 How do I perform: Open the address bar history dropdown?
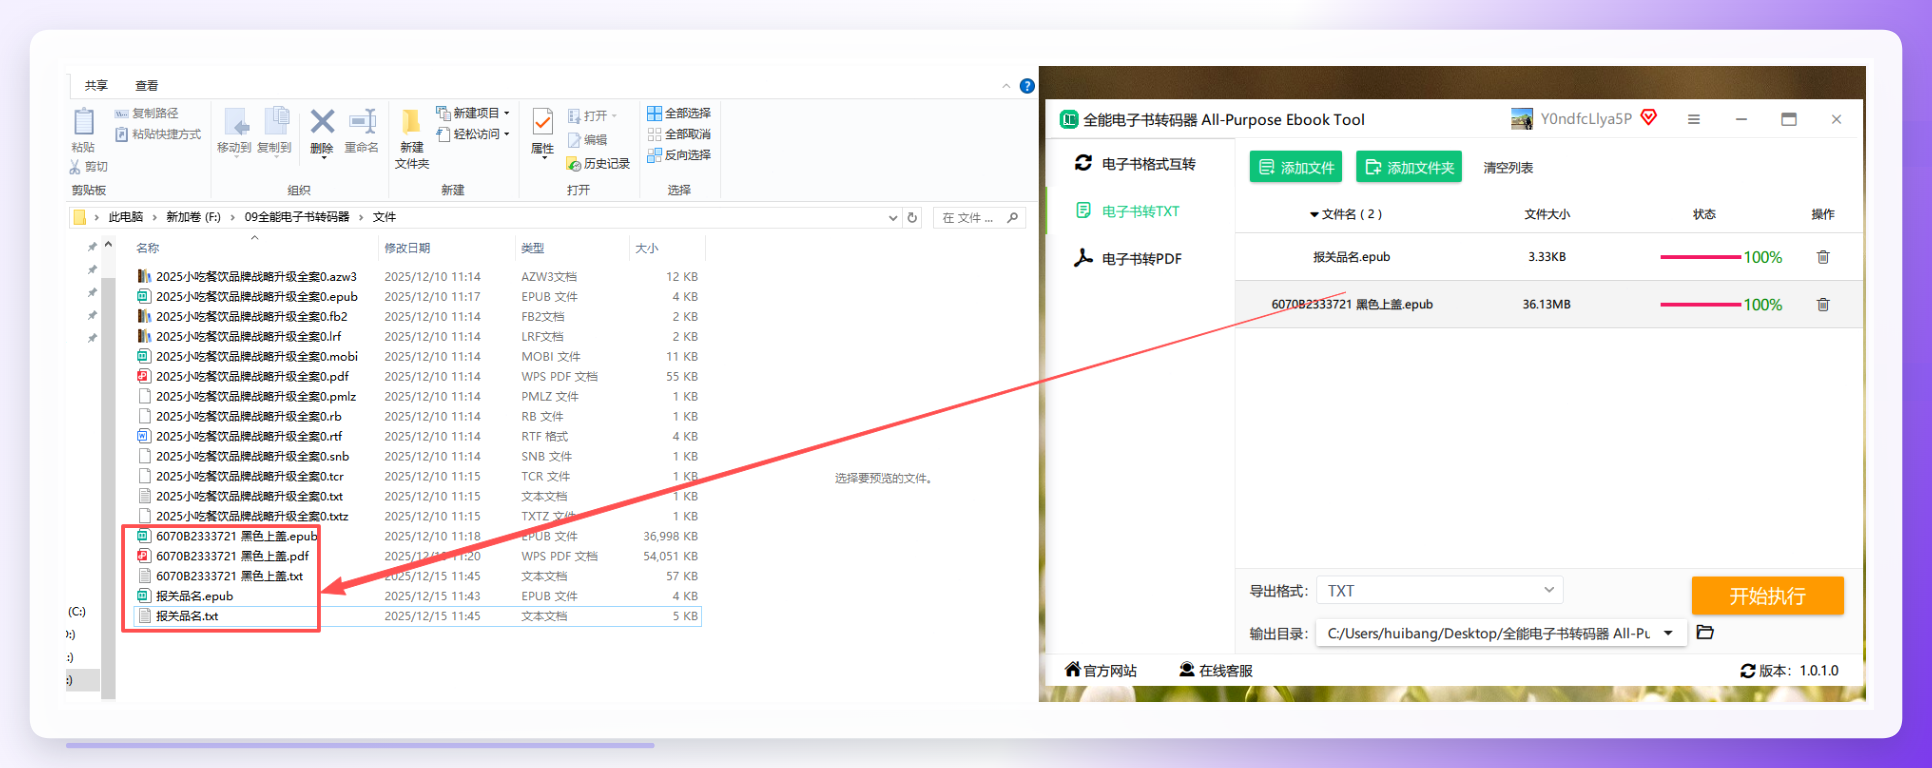(x=893, y=217)
